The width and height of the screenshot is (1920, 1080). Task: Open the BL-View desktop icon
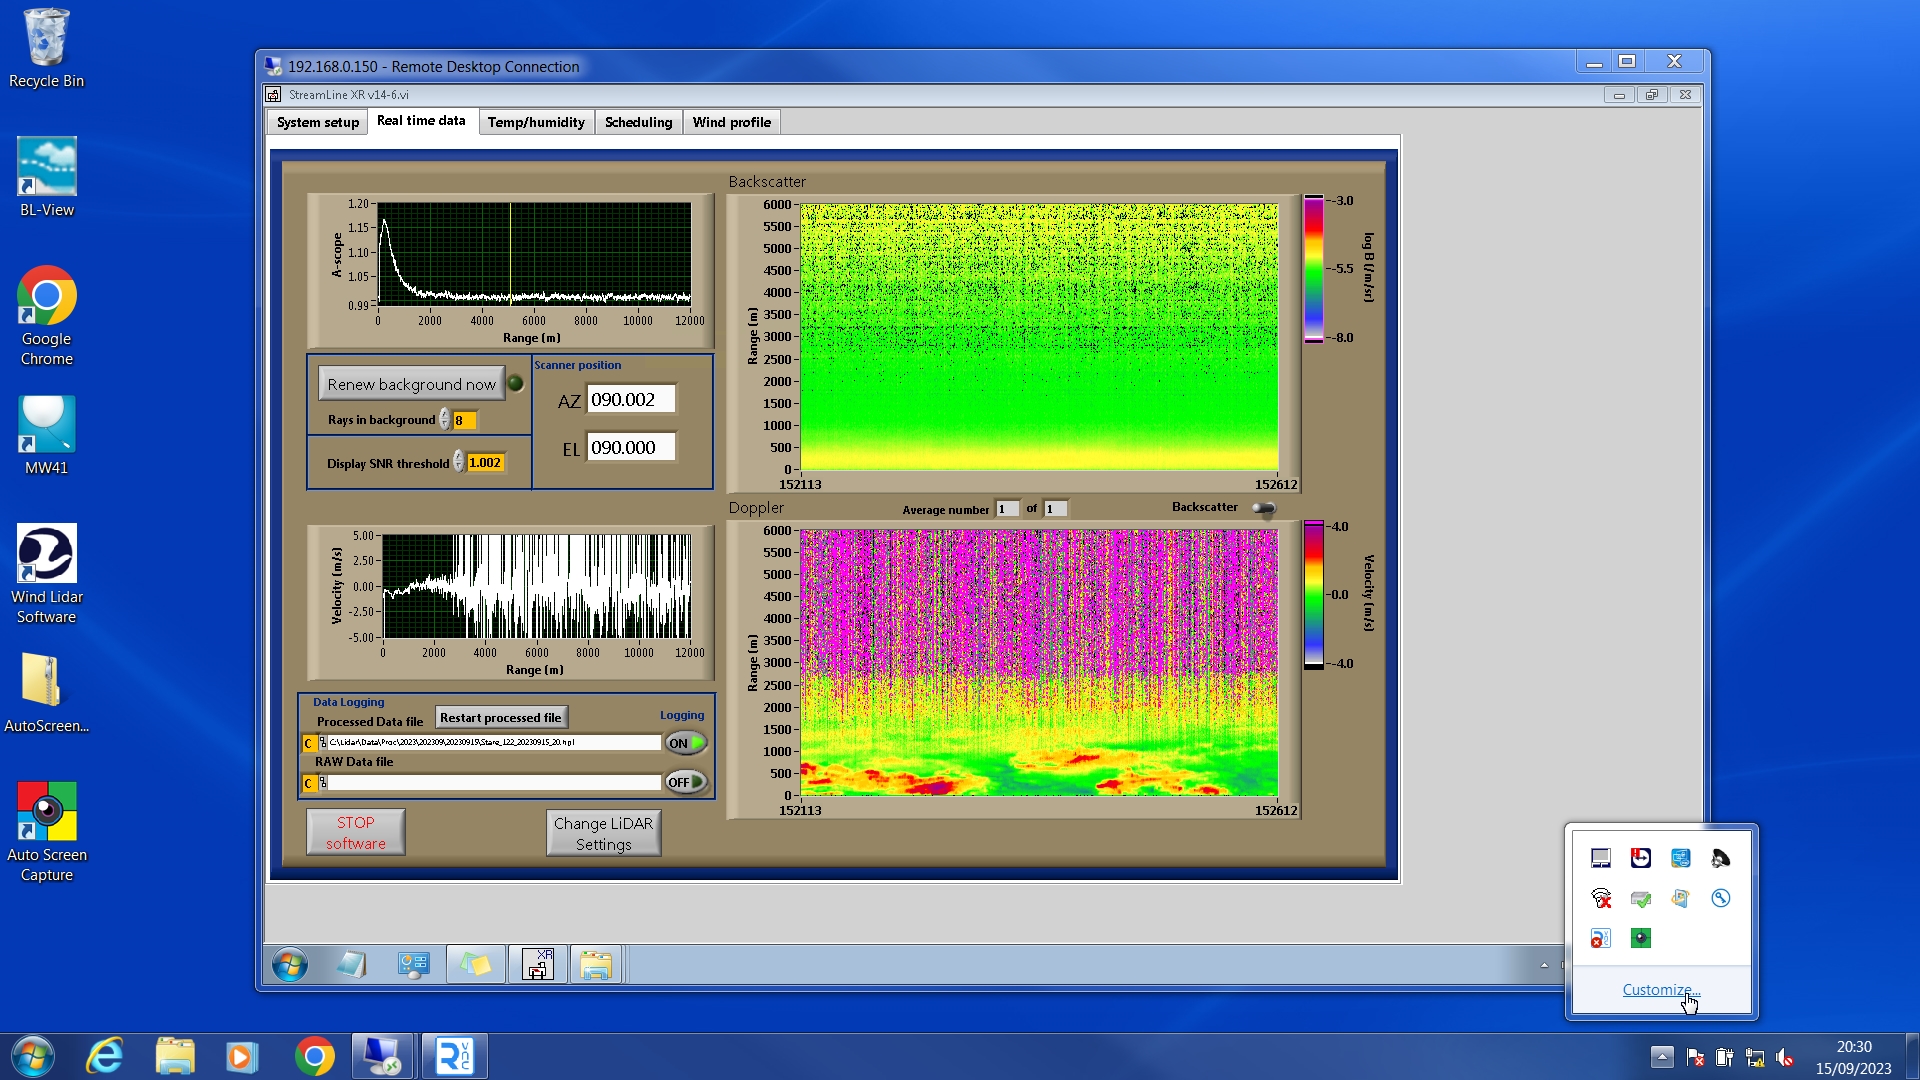coord(46,167)
